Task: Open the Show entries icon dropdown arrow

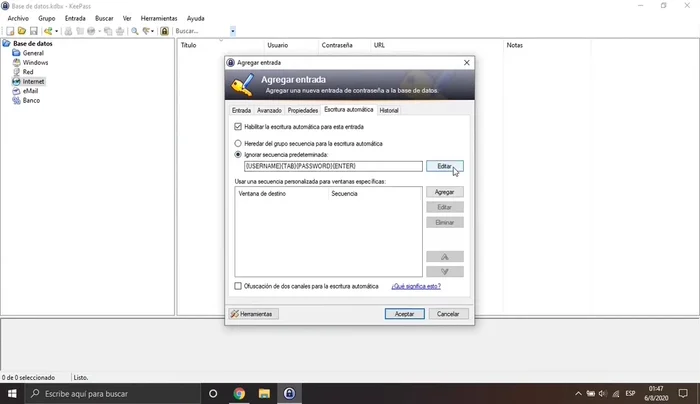Action: 153,31
